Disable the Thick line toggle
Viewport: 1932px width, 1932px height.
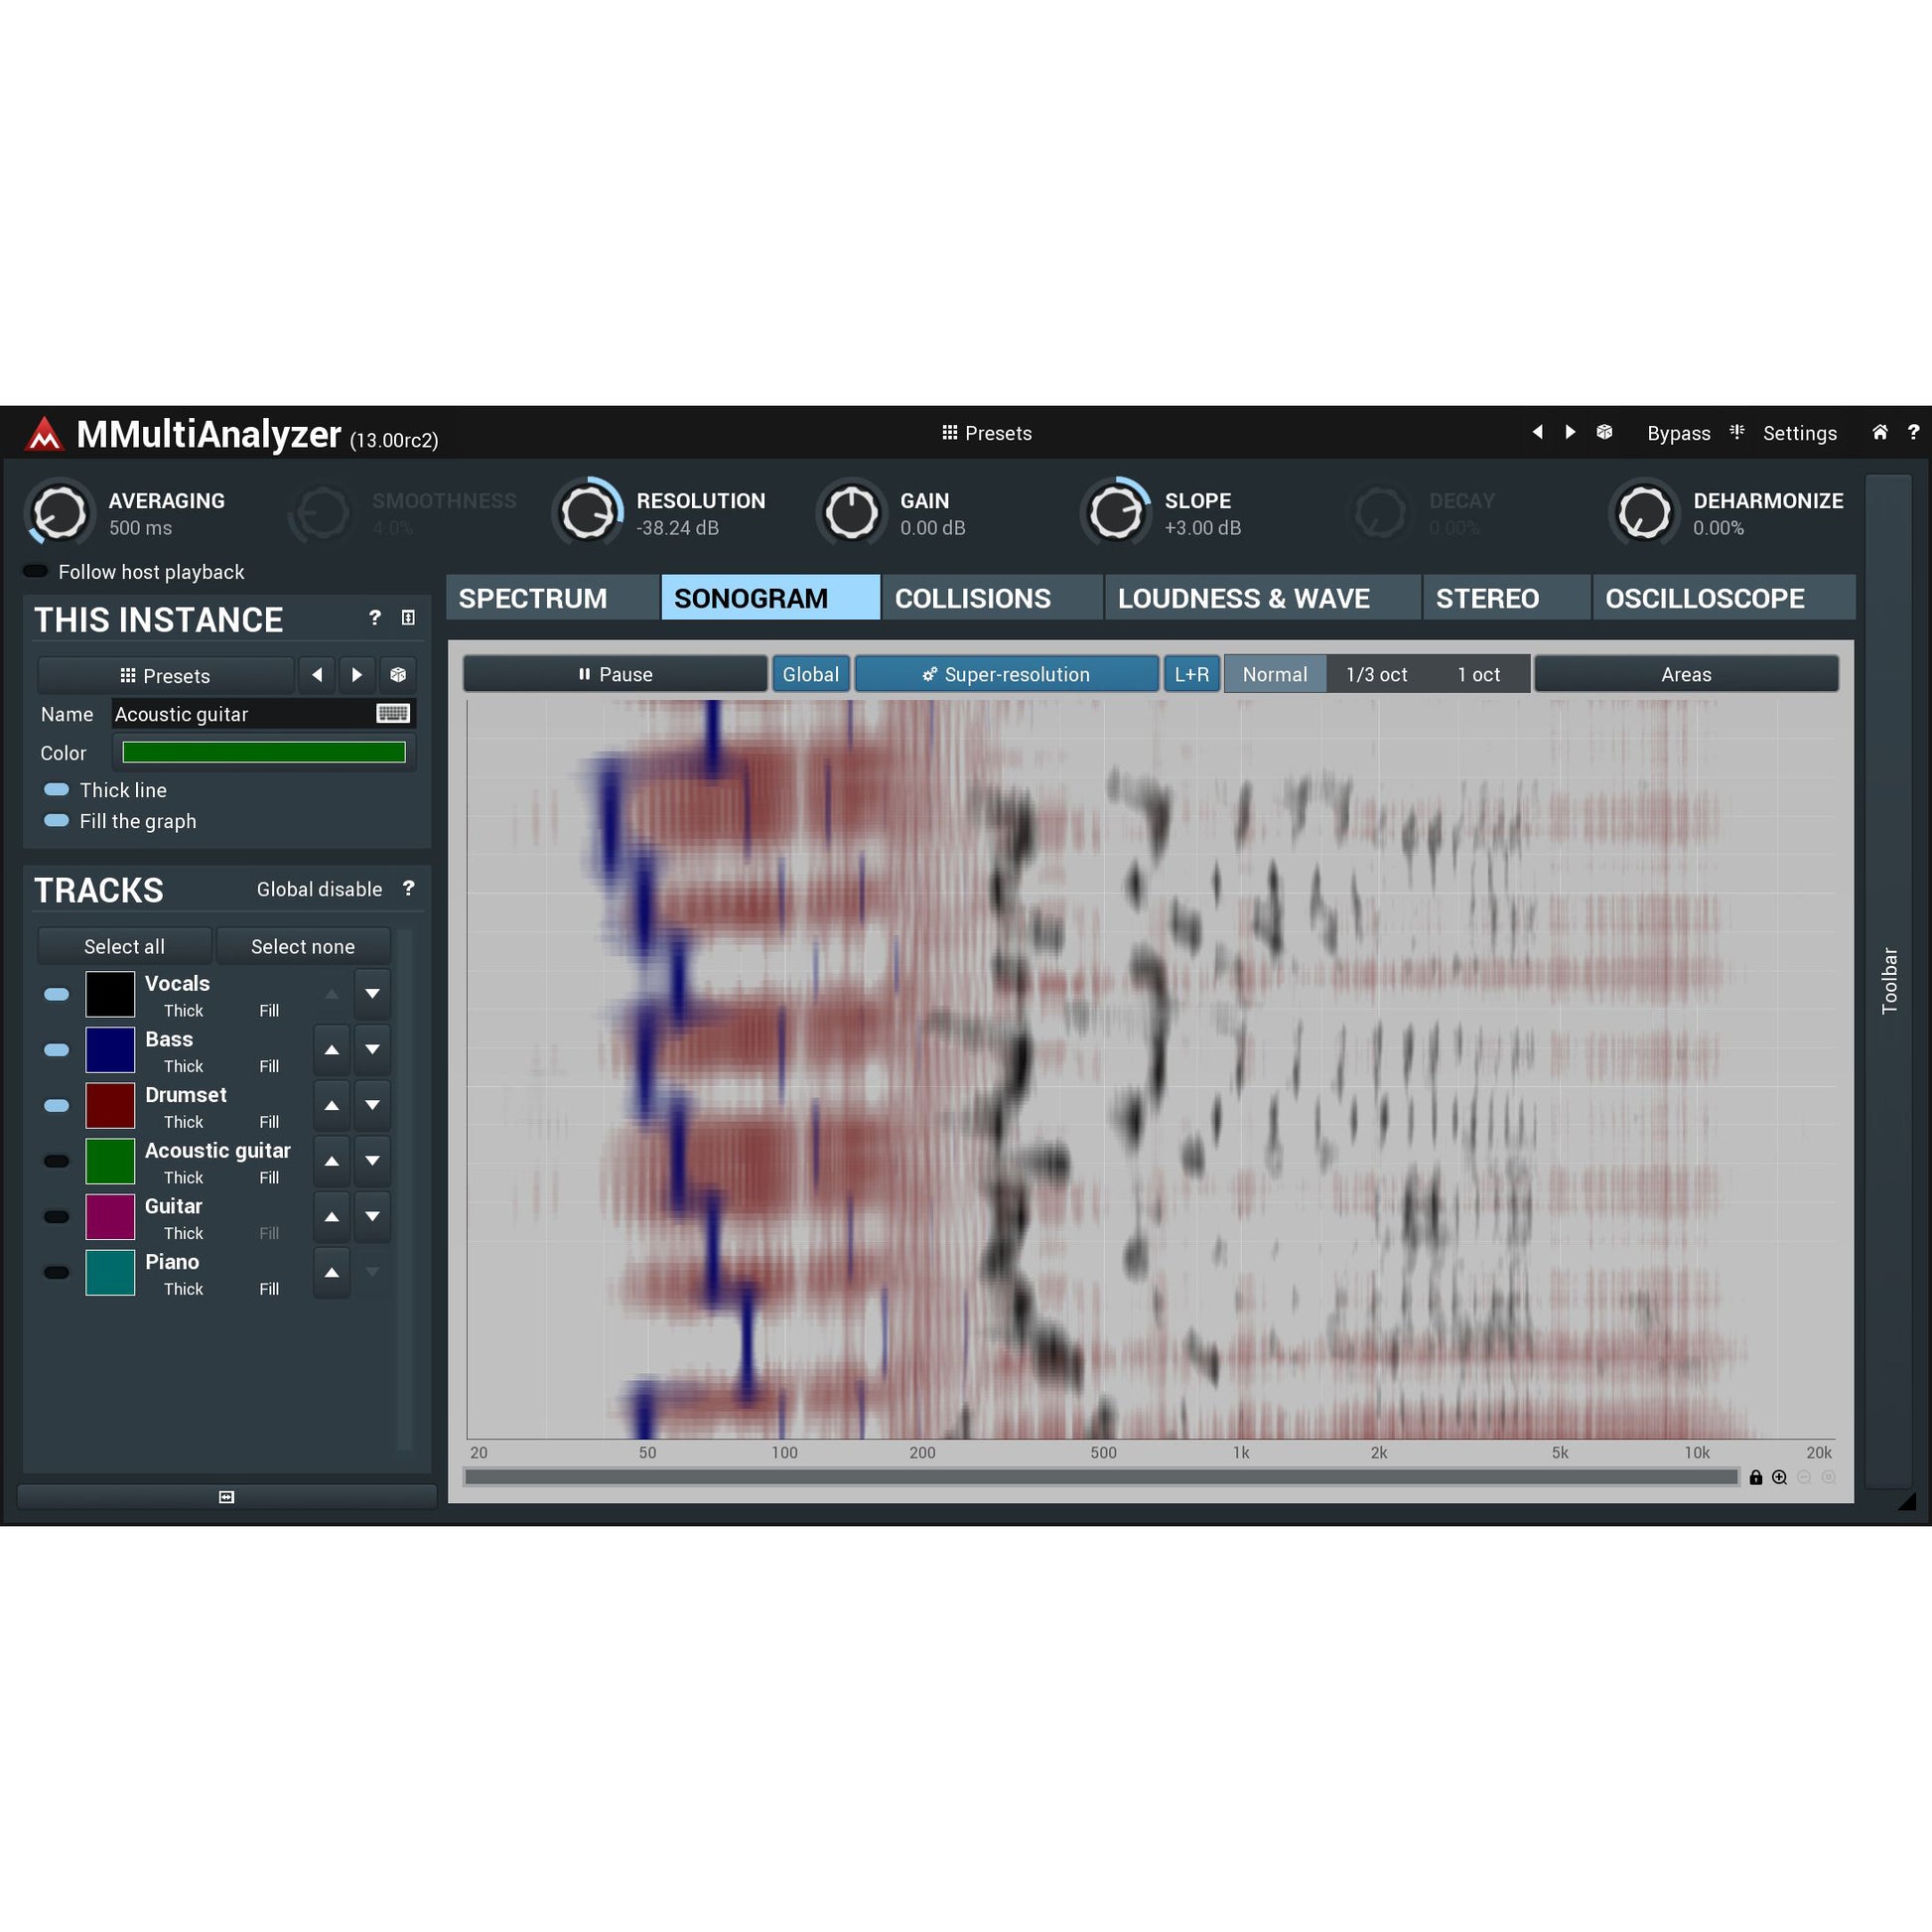click(x=57, y=790)
